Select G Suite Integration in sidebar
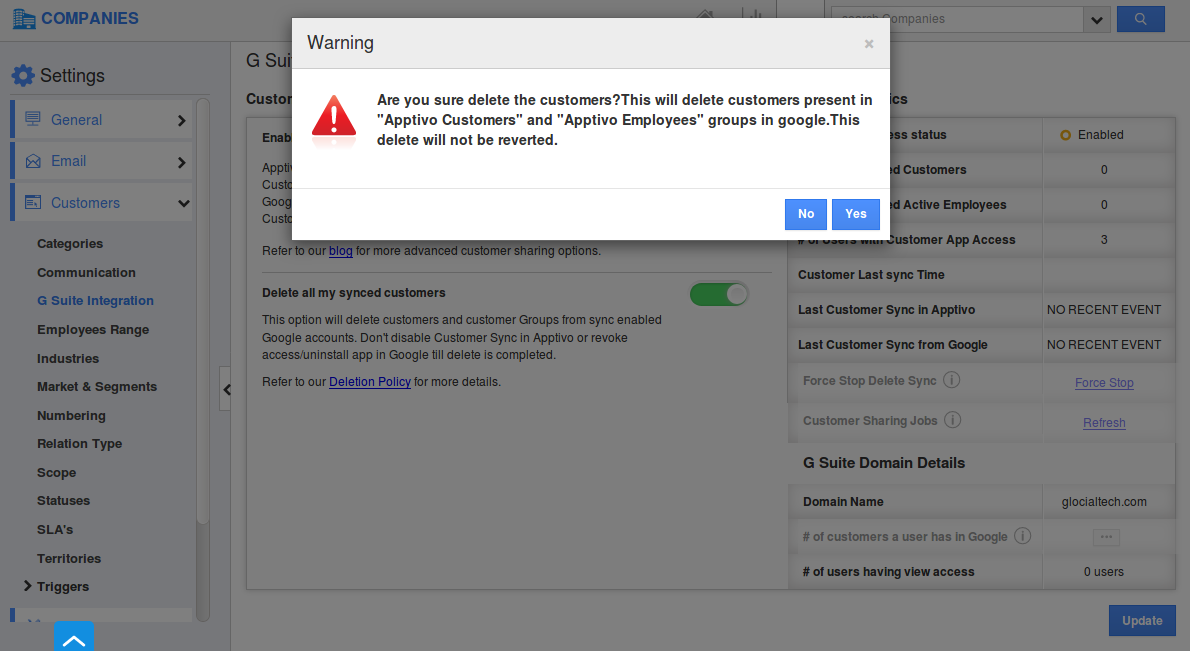 pos(96,300)
